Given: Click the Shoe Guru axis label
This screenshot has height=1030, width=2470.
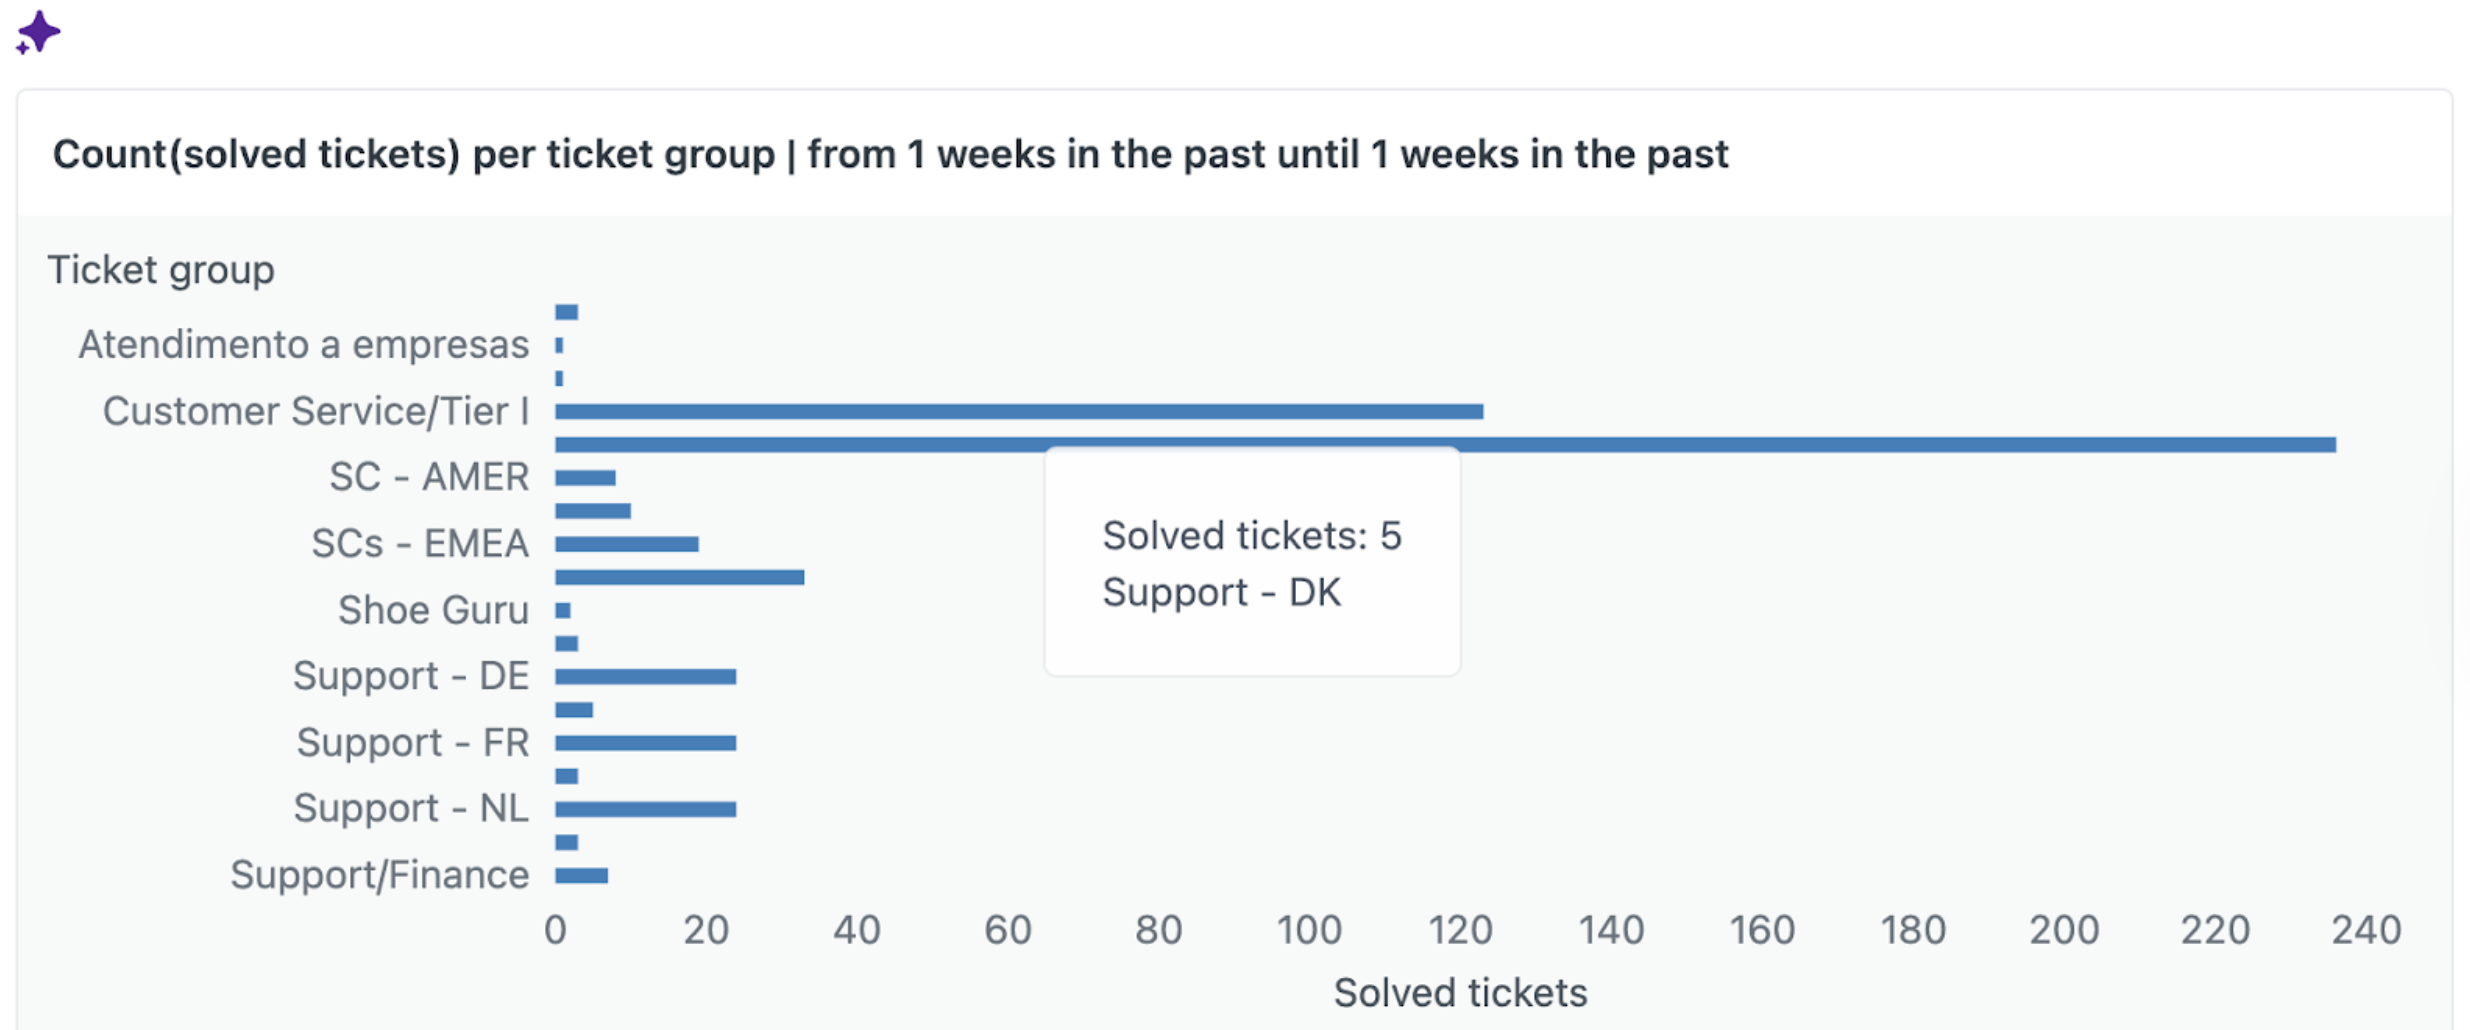Looking at the screenshot, I should [433, 610].
